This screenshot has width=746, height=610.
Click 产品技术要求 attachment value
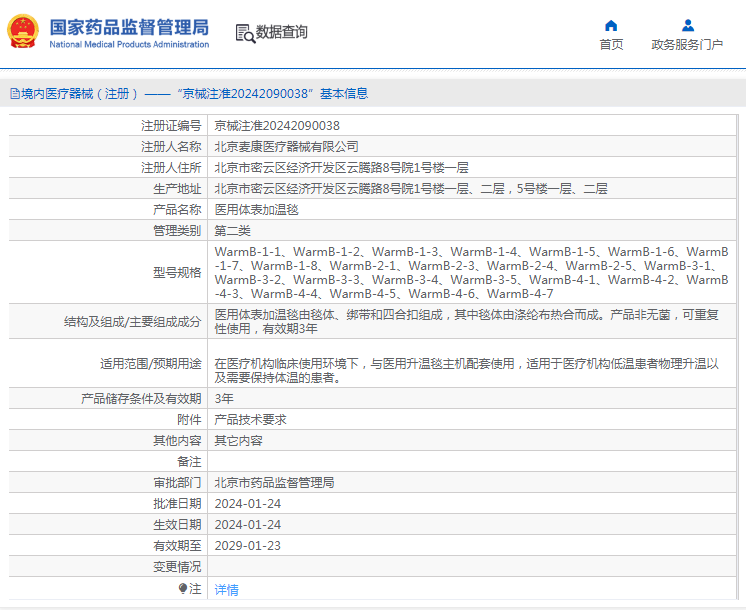pos(250,420)
